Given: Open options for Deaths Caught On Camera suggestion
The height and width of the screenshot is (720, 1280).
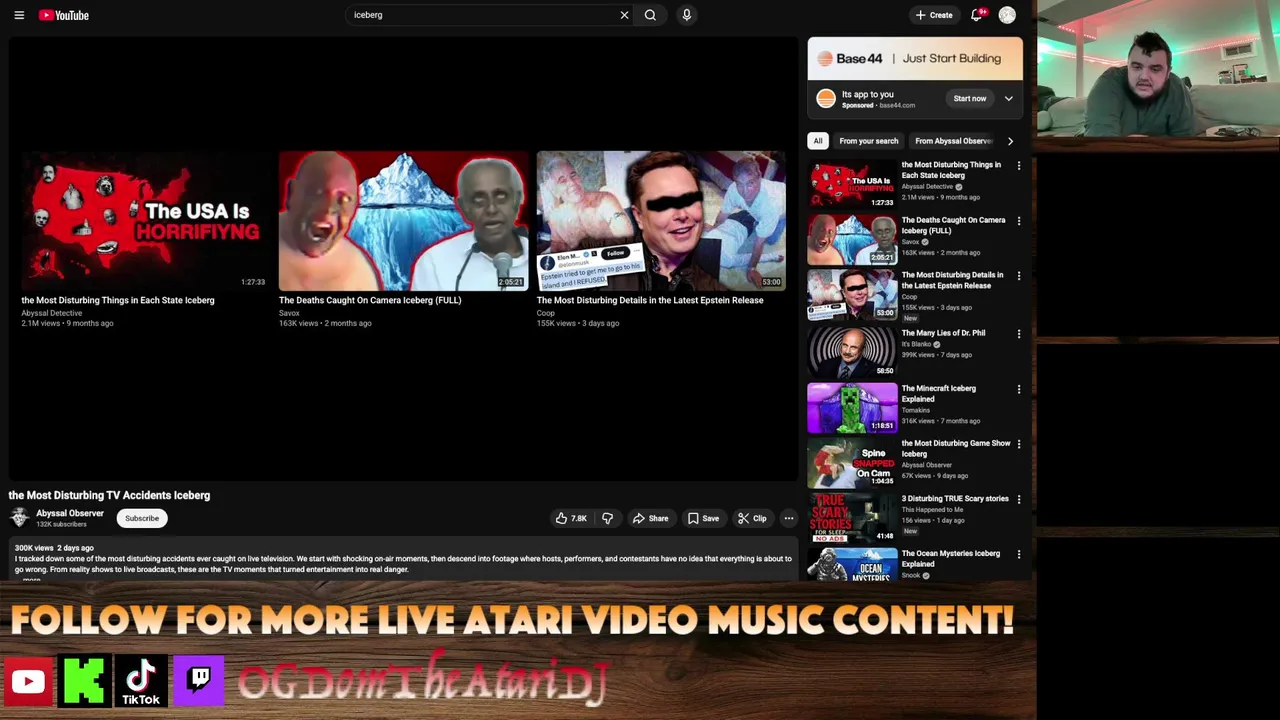Looking at the screenshot, I should pyautogui.click(x=1018, y=221).
